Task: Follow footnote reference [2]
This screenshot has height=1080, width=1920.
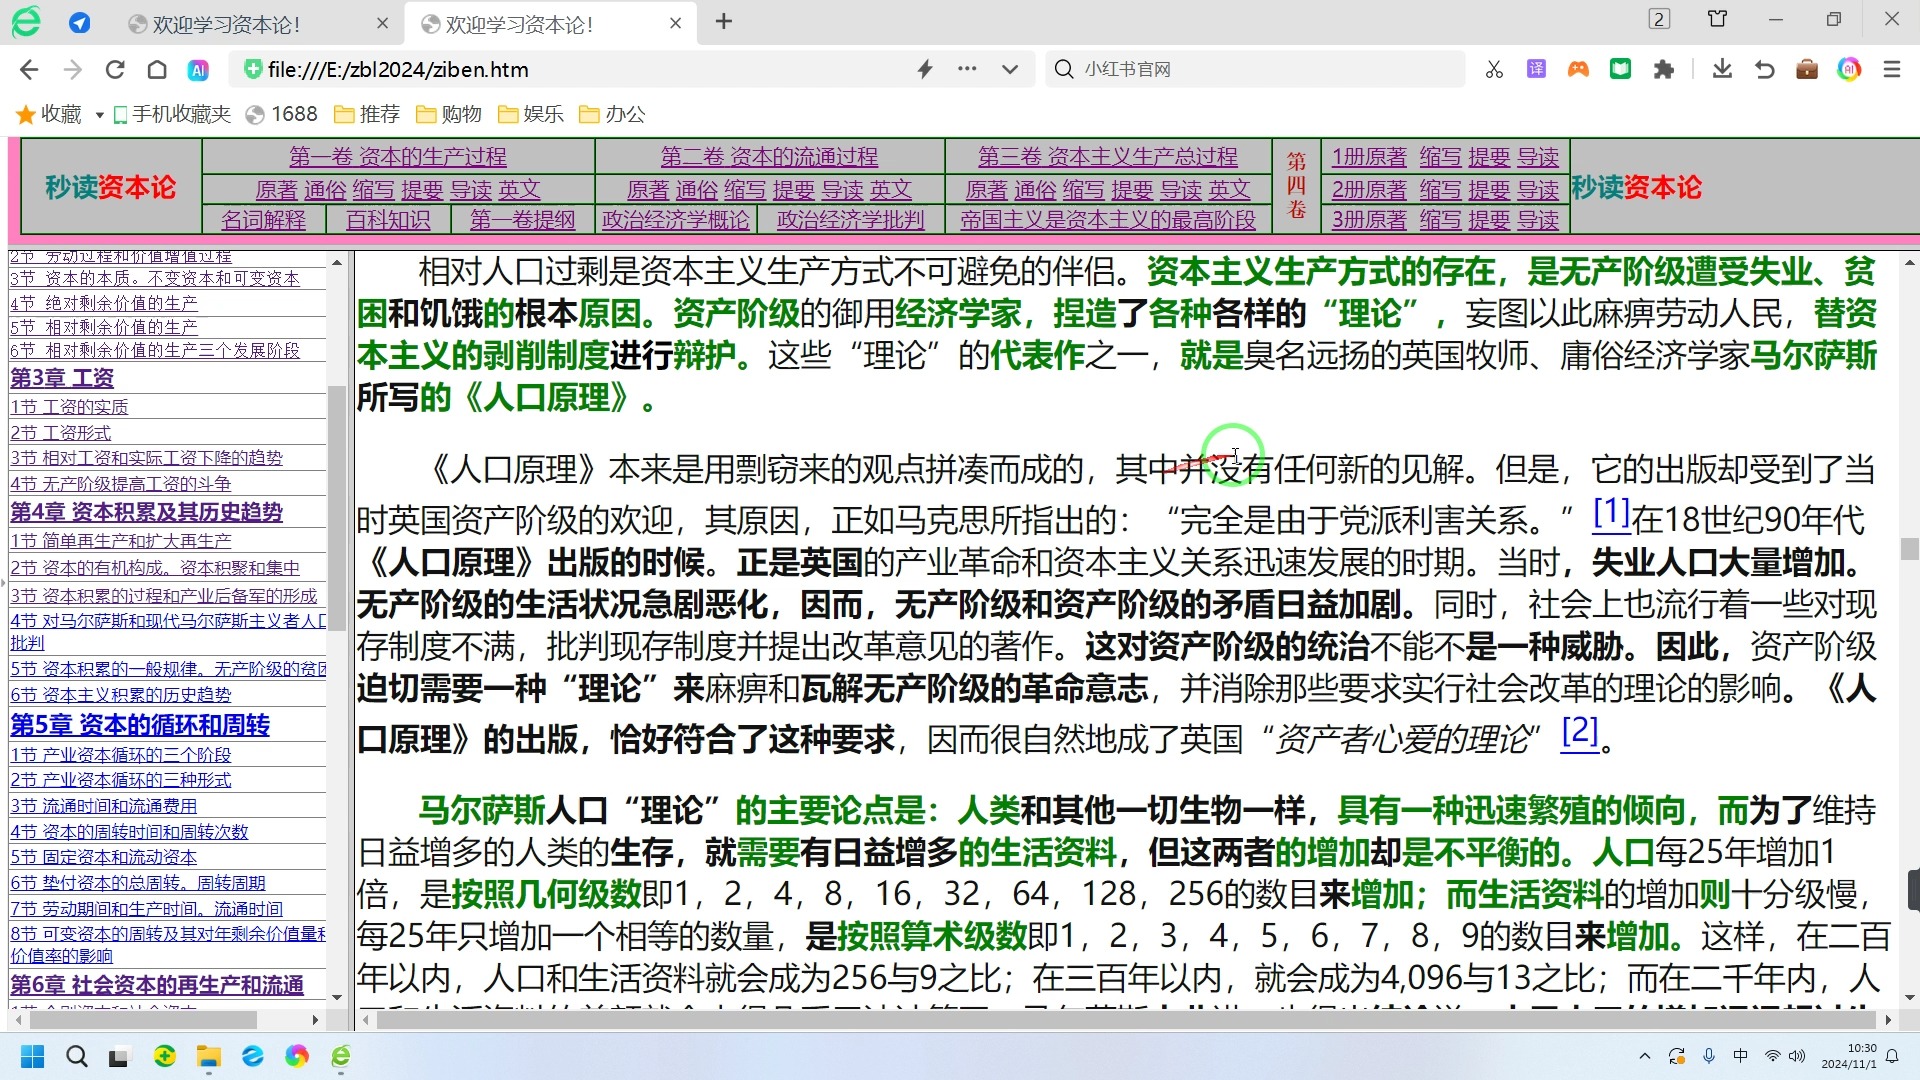Action: point(1580,731)
